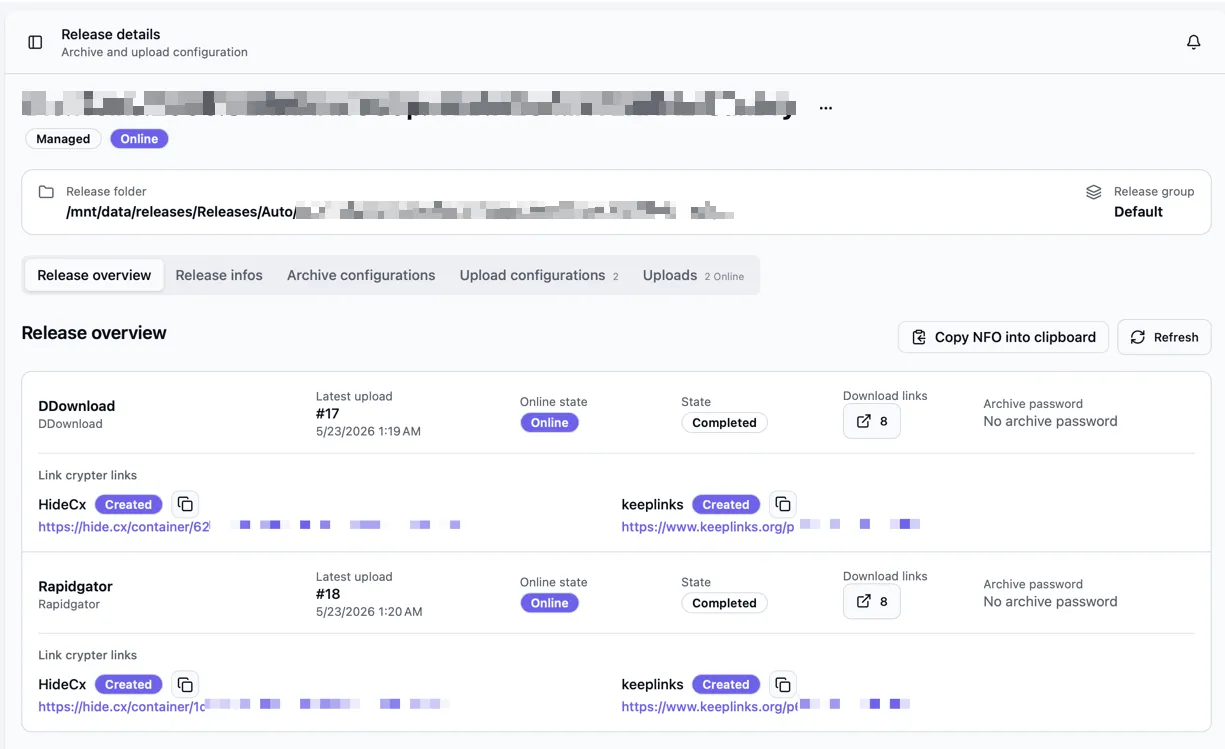1225x749 pixels.
Task: Open DDownload download links button
Action: point(872,421)
